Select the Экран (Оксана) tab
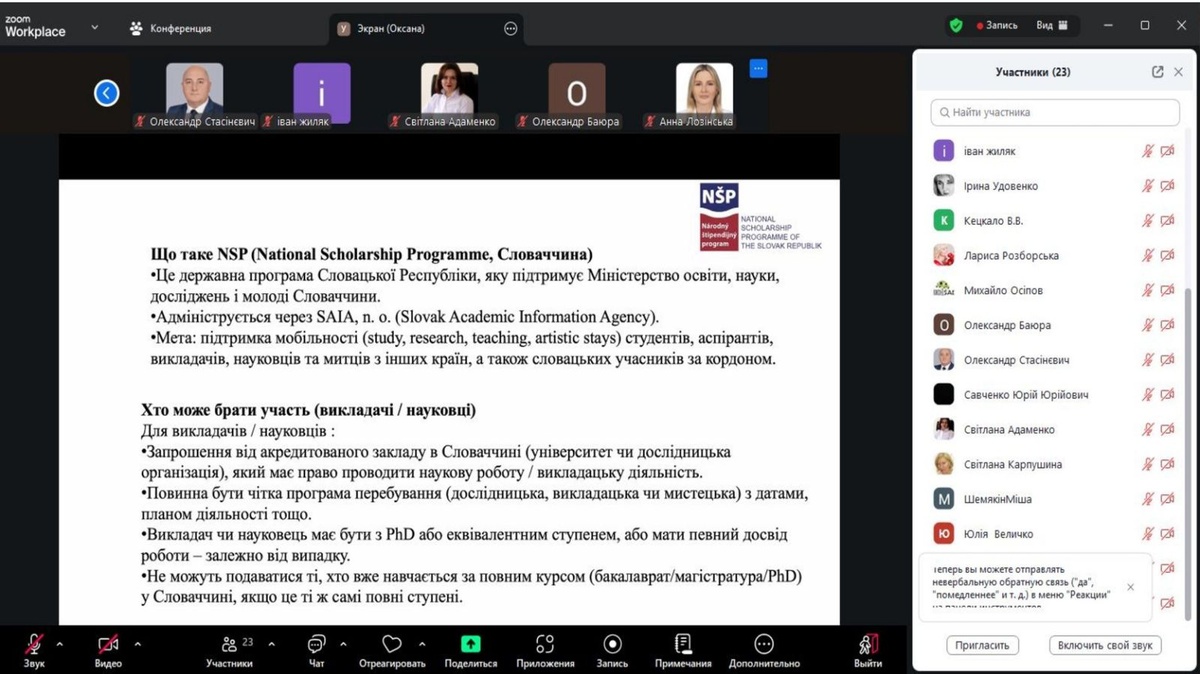The width and height of the screenshot is (1200, 674). pyautogui.click(x=394, y=29)
